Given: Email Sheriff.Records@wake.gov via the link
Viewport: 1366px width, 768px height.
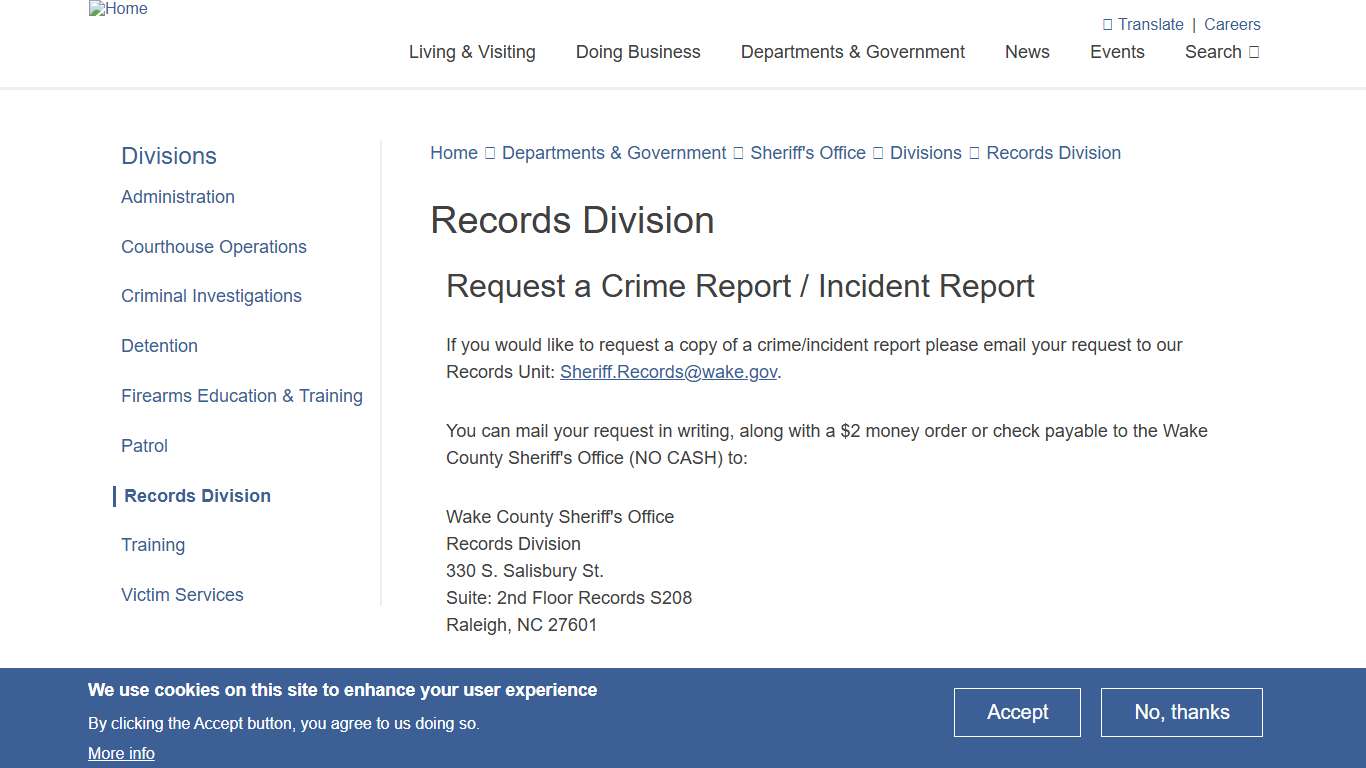Looking at the screenshot, I should [x=668, y=371].
